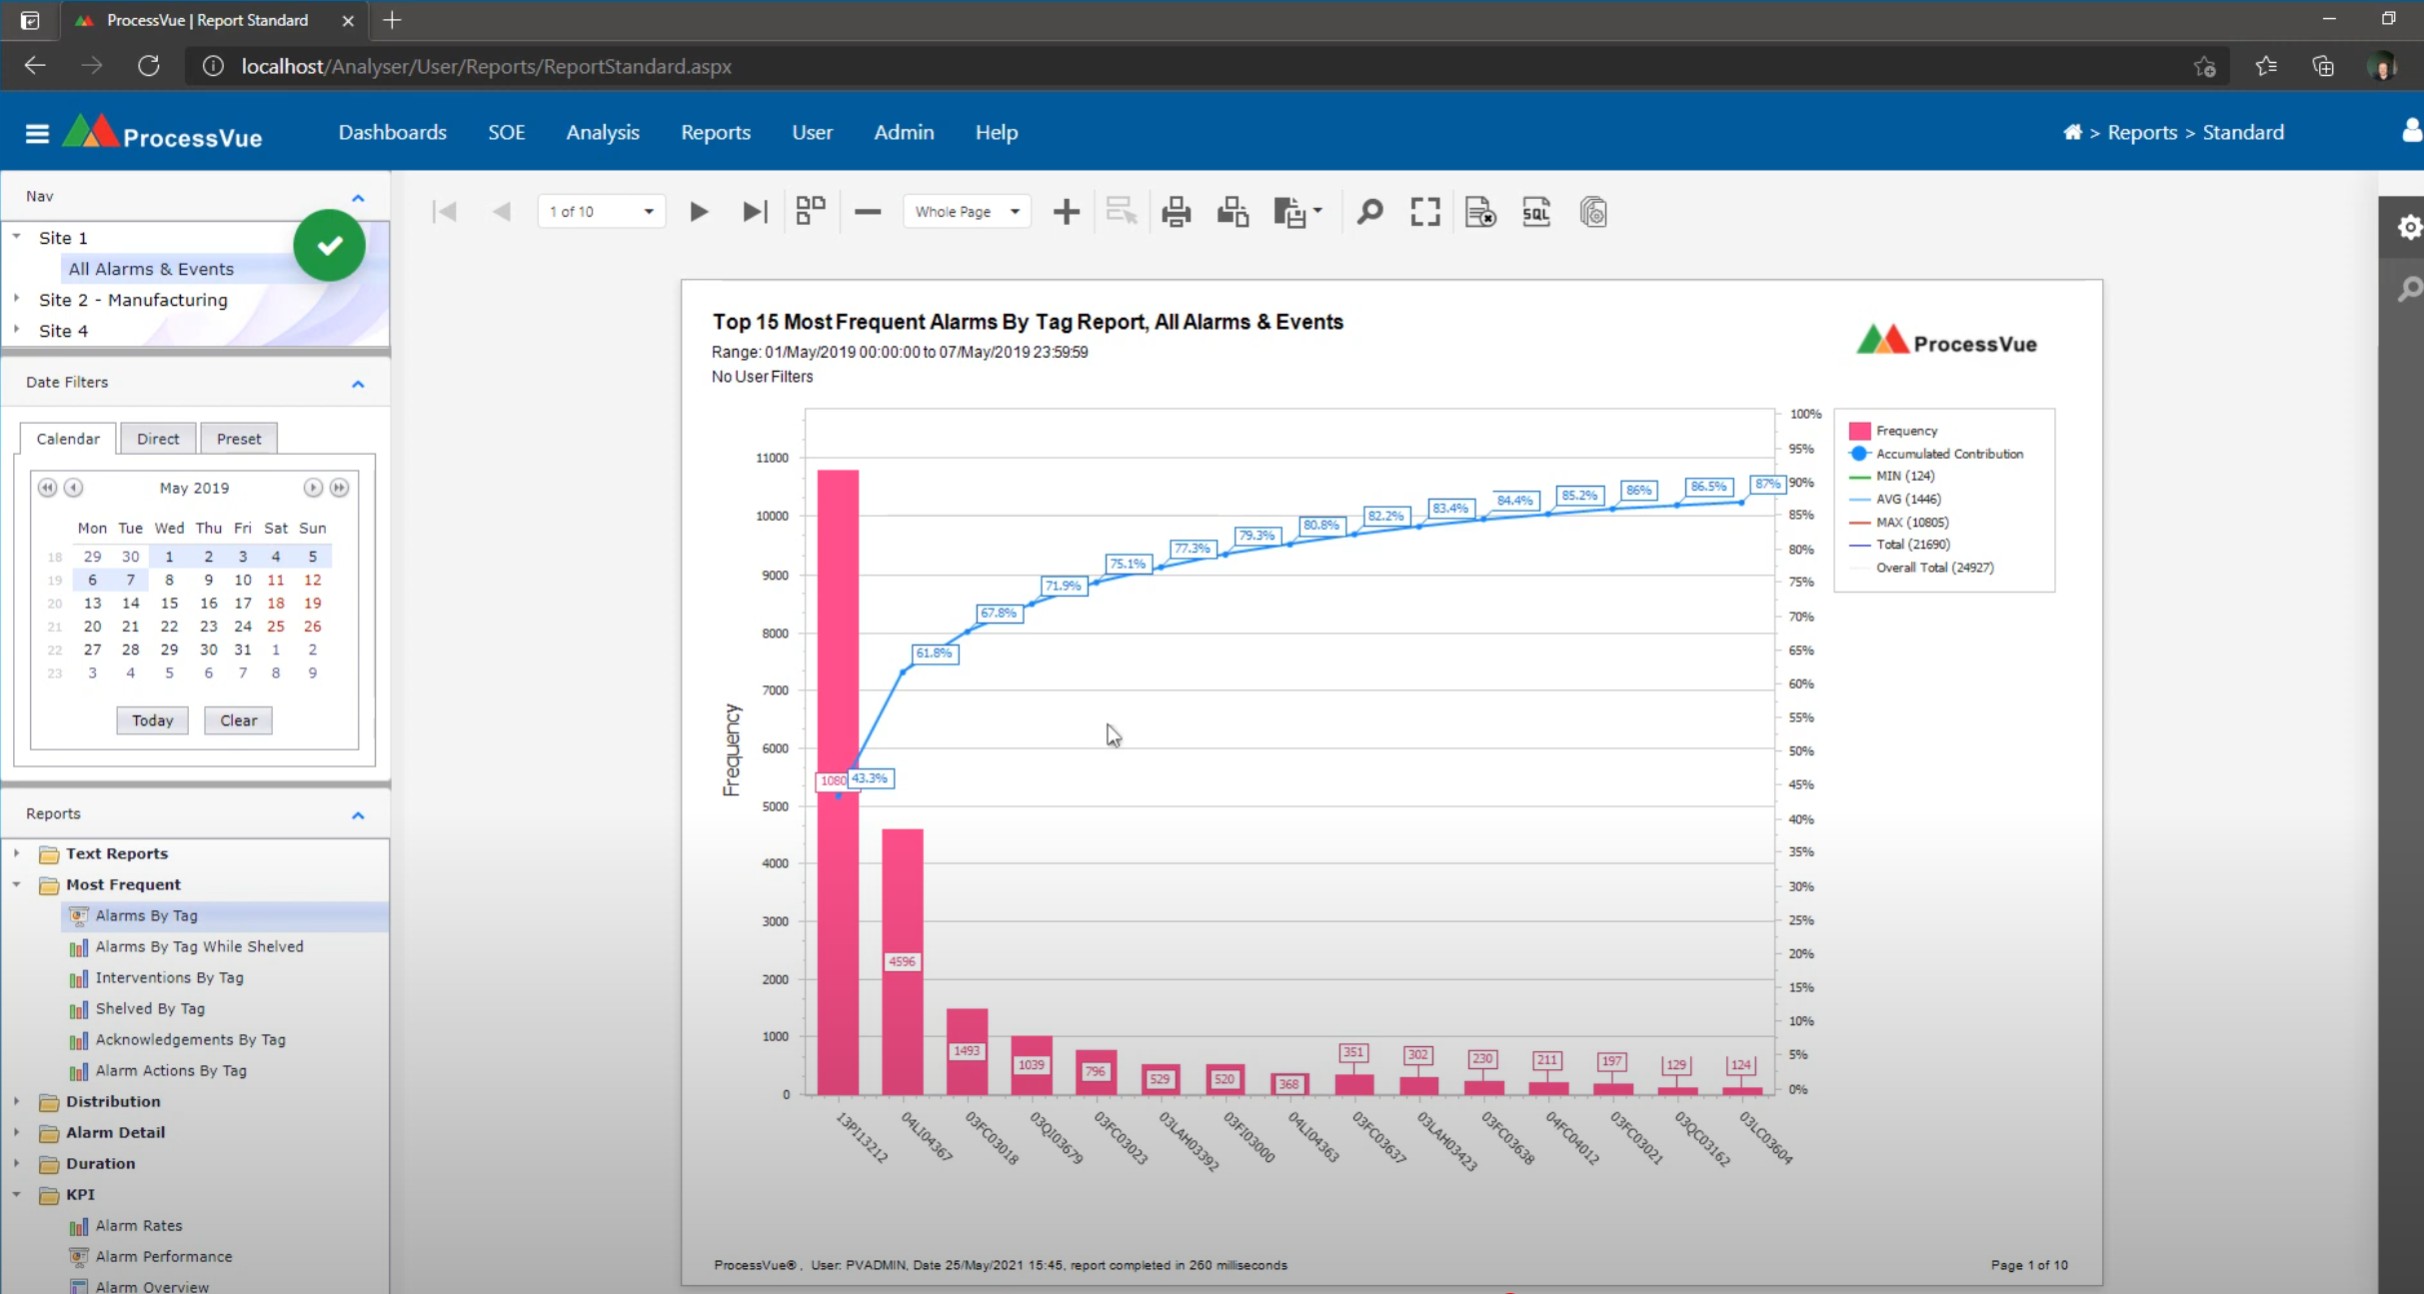The width and height of the screenshot is (2424, 1294).
Task: Select the Calendar date tab
Action: click(68, 438)
